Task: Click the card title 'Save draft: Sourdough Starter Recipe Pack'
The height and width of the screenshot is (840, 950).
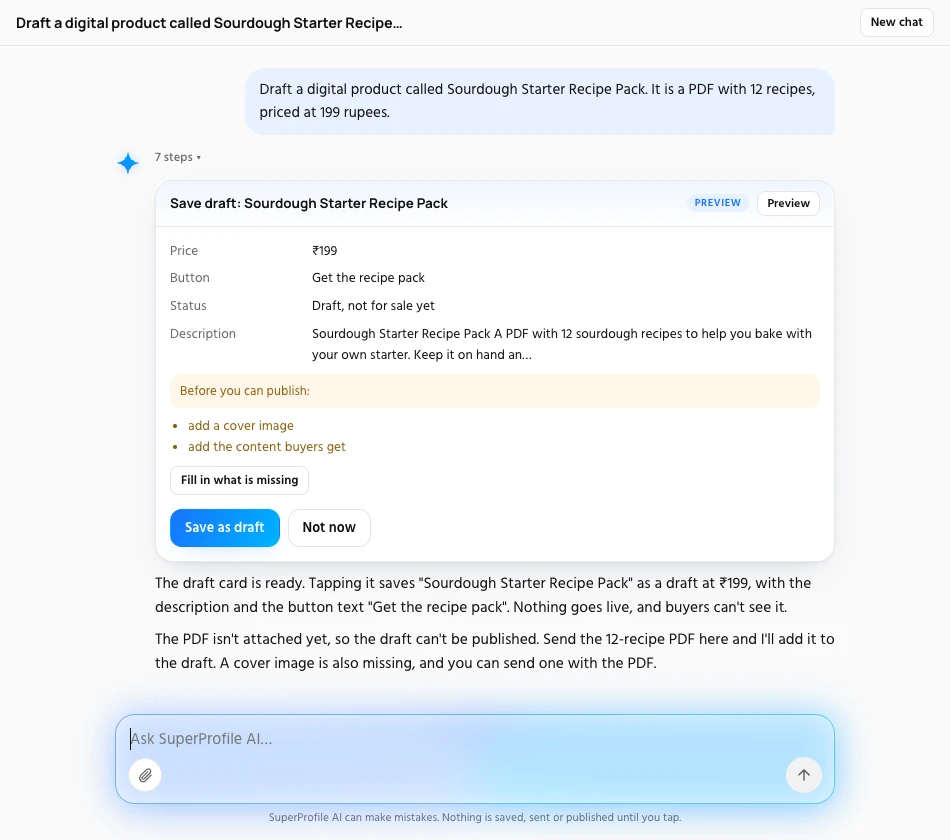Action: click(309, 203)
